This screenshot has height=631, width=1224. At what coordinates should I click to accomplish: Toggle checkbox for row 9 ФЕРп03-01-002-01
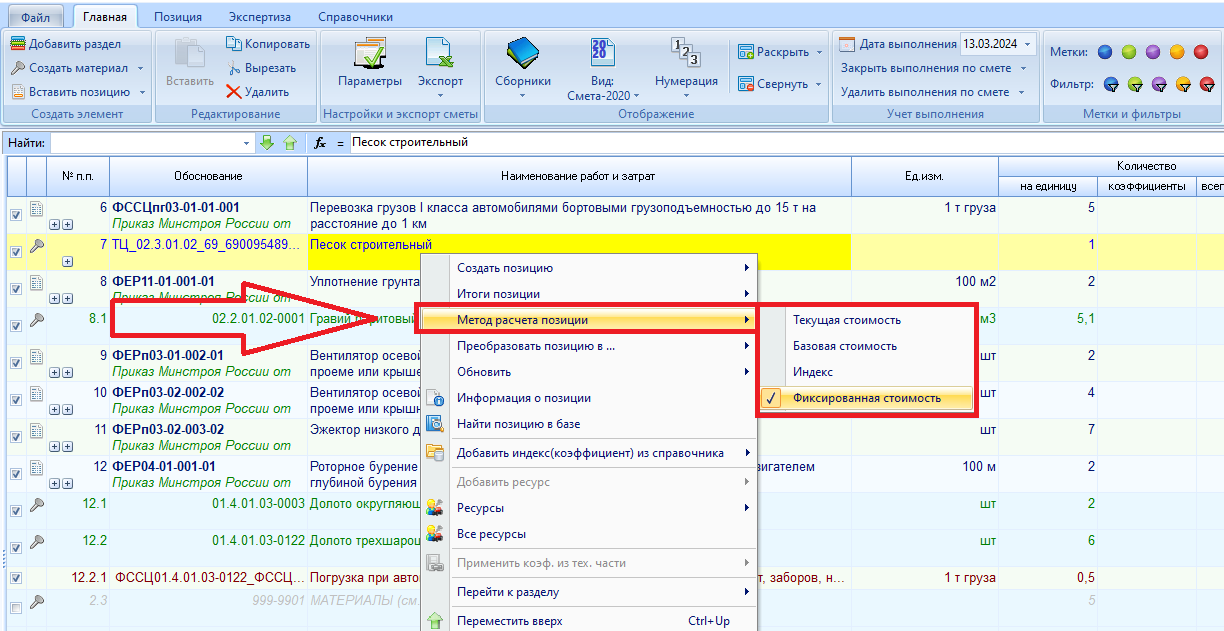[x=16, y=362]
